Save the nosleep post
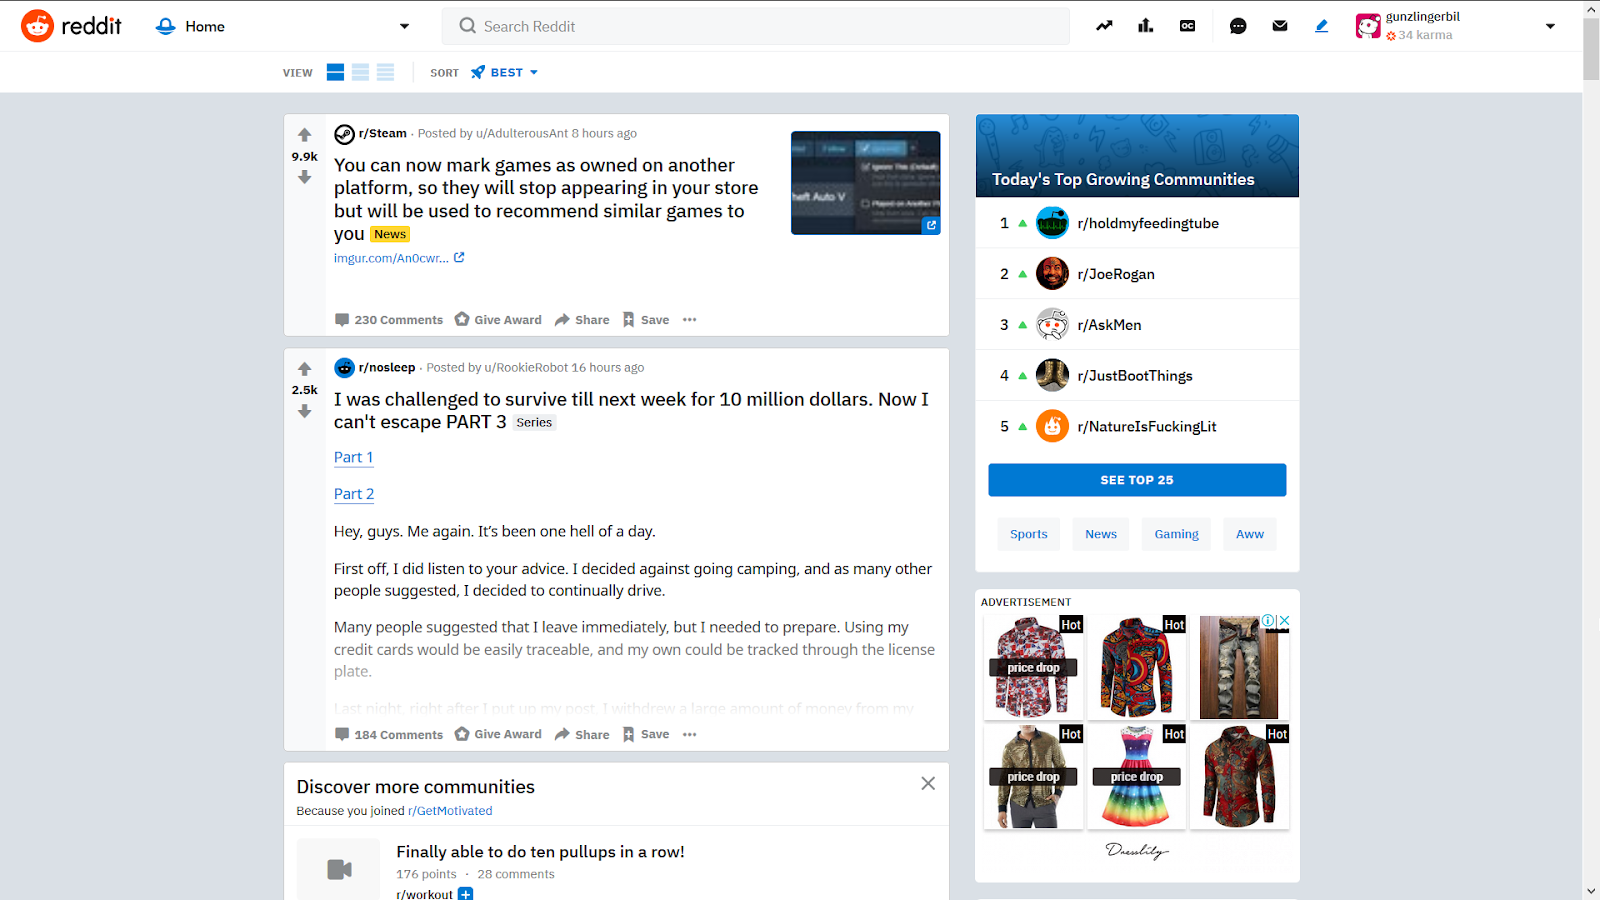Viewport: 1600px width, 900px height. coord(646,734)
